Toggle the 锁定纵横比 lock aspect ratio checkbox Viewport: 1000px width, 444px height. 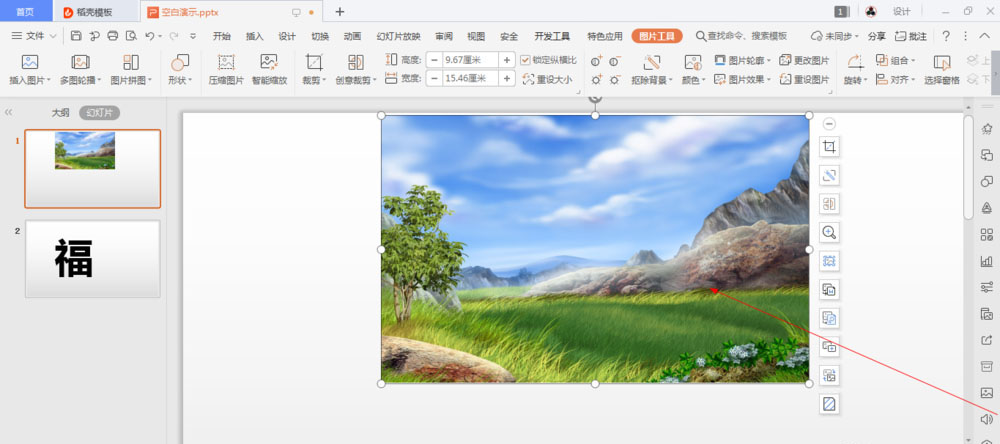coord(526,60)
